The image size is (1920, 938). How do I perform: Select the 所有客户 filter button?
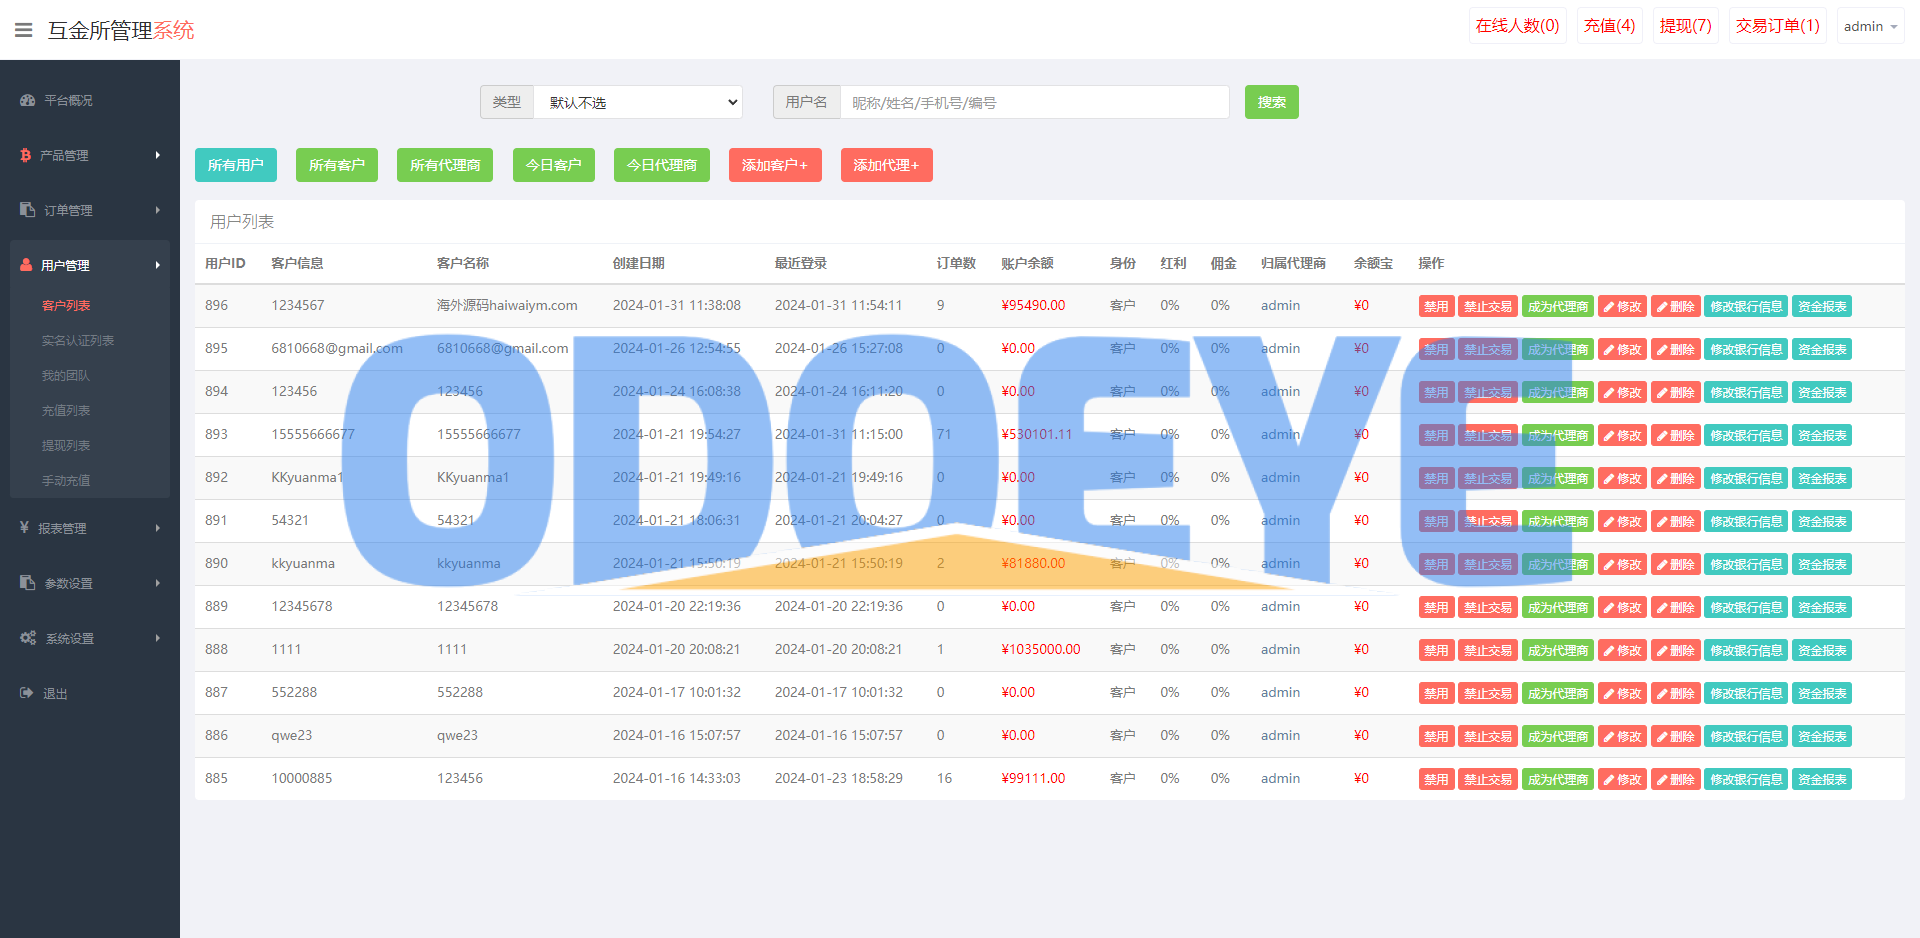click(337, 165)
